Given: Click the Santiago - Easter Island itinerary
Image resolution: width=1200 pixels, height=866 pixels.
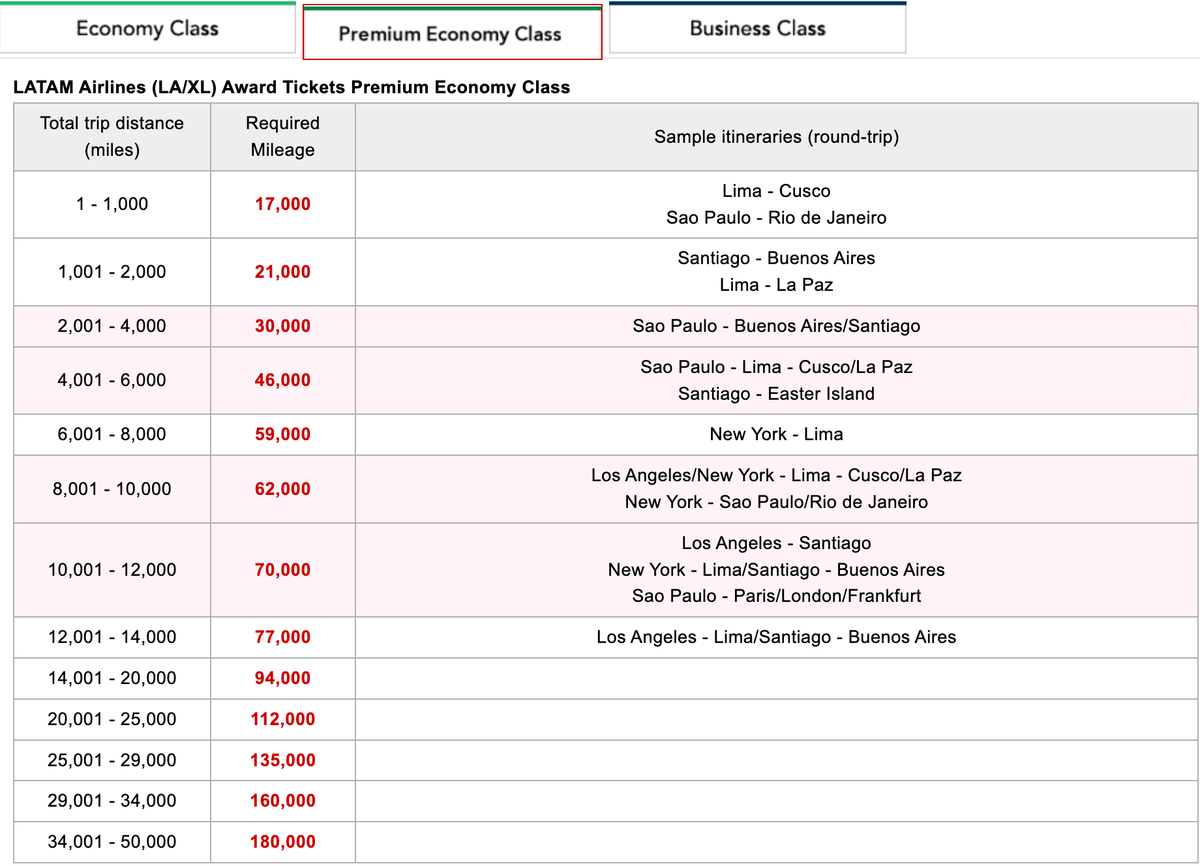Looking at the screenshot, I should click(x=776, y=394).
